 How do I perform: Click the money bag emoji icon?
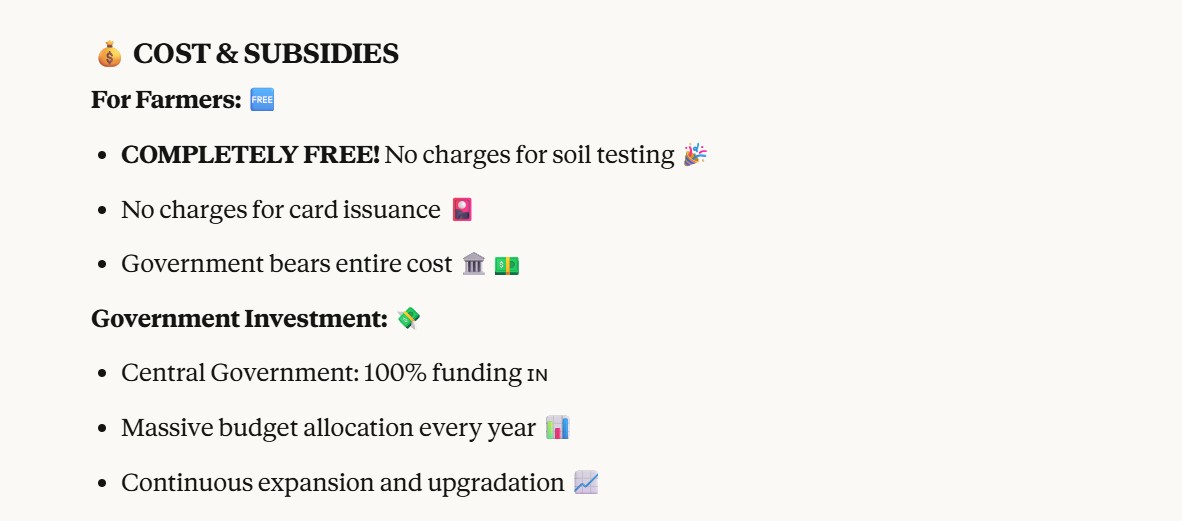[109, 54]
